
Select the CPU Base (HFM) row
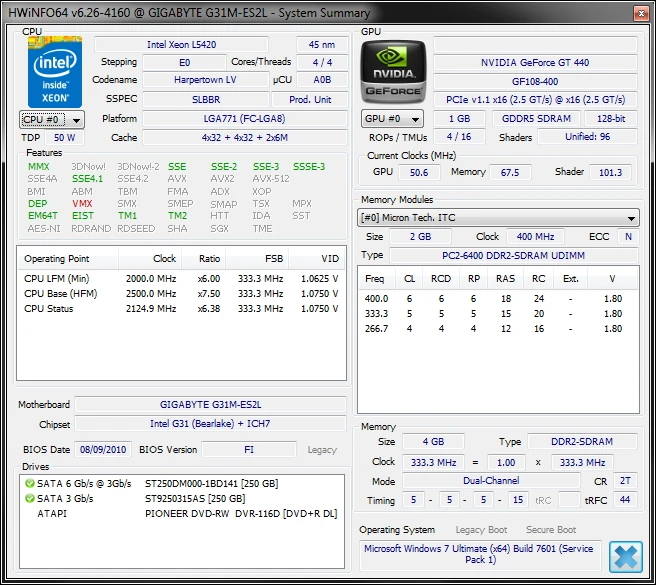tap(181, 294)
